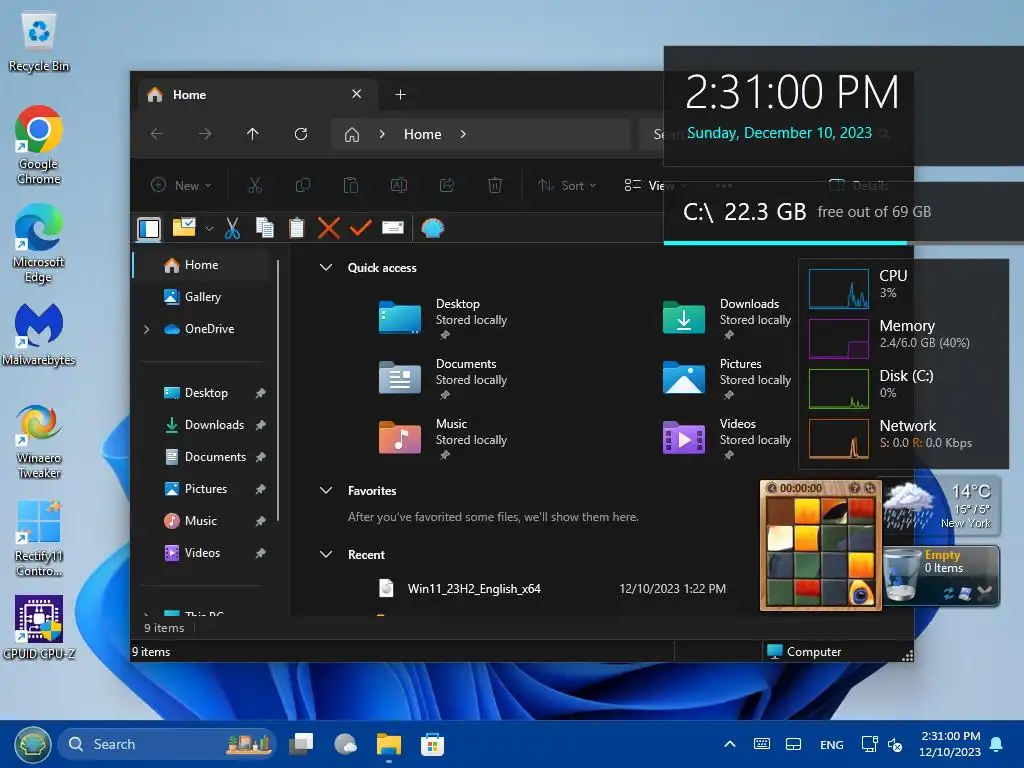
Task: Click the weather gadget showing New York
Action: click(x=941, y=507)
